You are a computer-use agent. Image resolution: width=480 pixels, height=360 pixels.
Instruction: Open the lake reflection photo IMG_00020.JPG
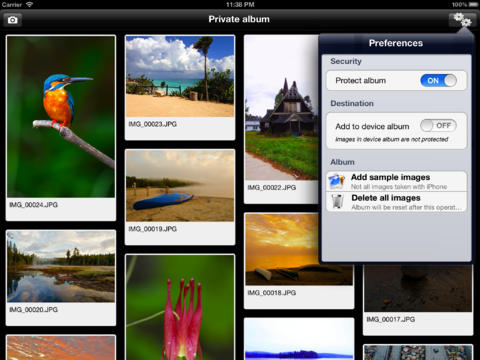(61, 267)
